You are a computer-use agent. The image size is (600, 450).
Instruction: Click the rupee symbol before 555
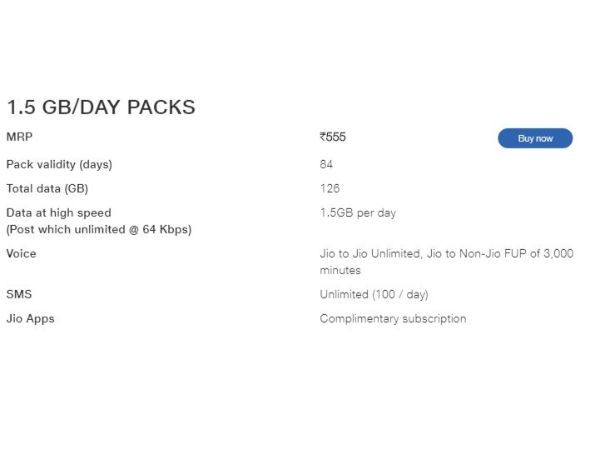point(323,138)
